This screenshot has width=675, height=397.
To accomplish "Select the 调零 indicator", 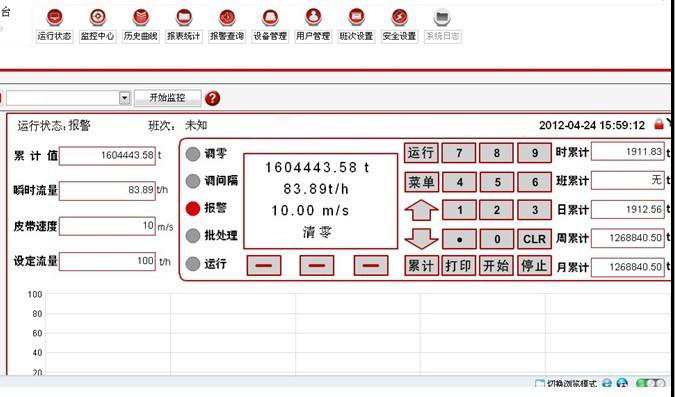I will point(193,154).
